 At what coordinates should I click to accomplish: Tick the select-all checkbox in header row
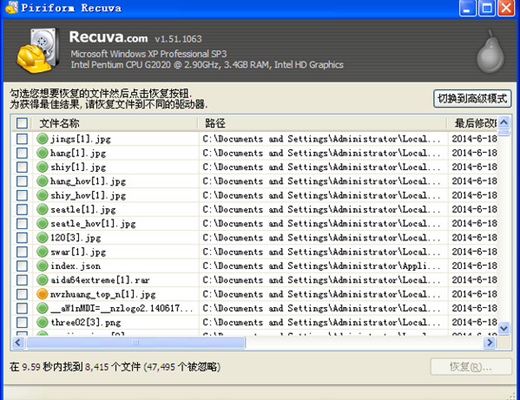22,123
